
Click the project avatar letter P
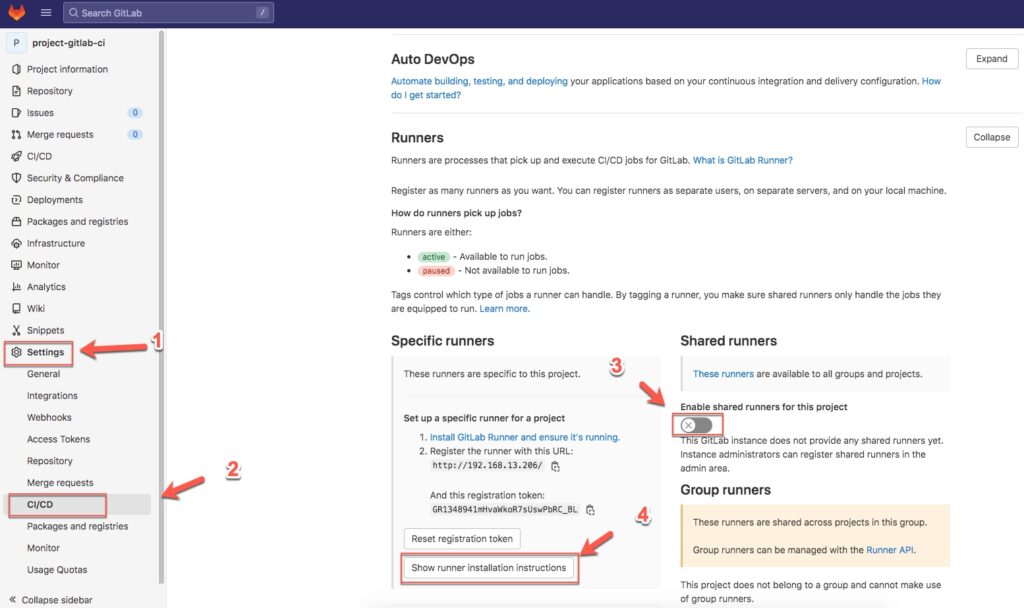point(16,42)
